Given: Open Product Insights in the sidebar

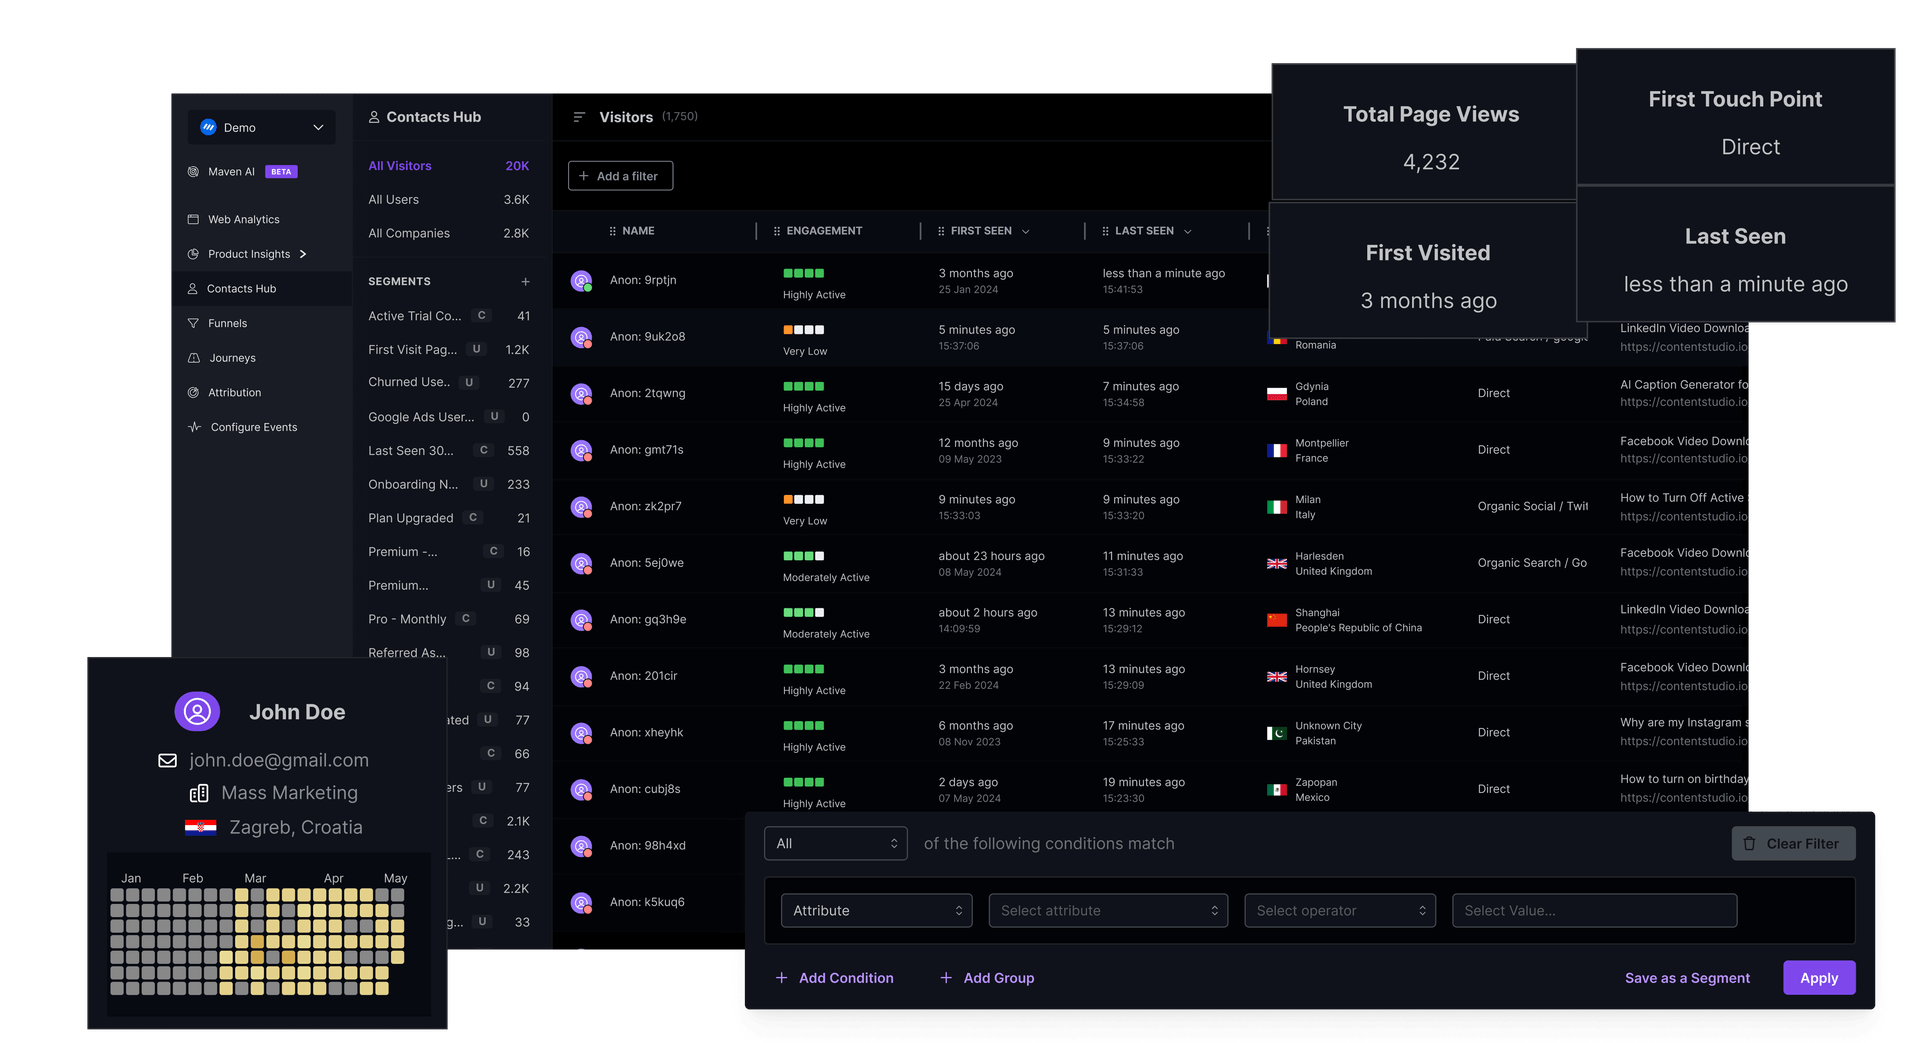Looking at the screenshot, I should 250,253.
